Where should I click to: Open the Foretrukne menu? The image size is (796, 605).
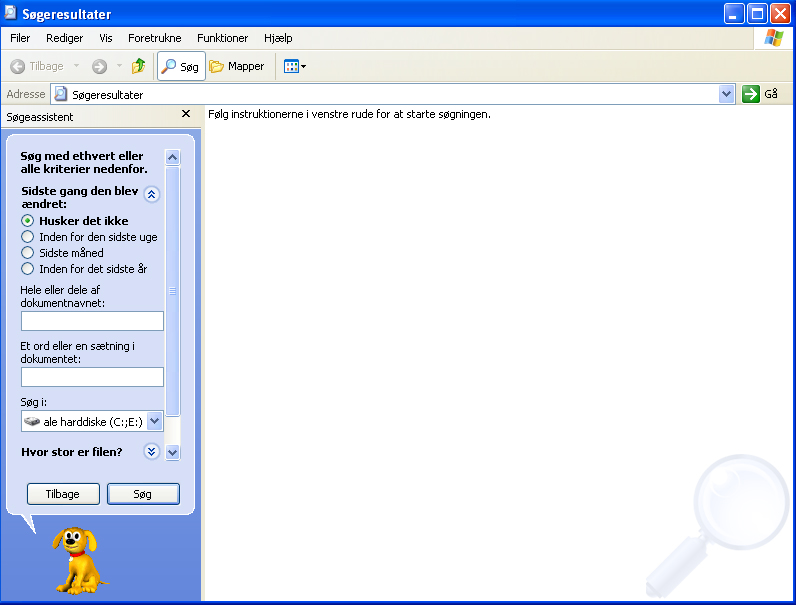pyautogui.click(x=154, y=38)
